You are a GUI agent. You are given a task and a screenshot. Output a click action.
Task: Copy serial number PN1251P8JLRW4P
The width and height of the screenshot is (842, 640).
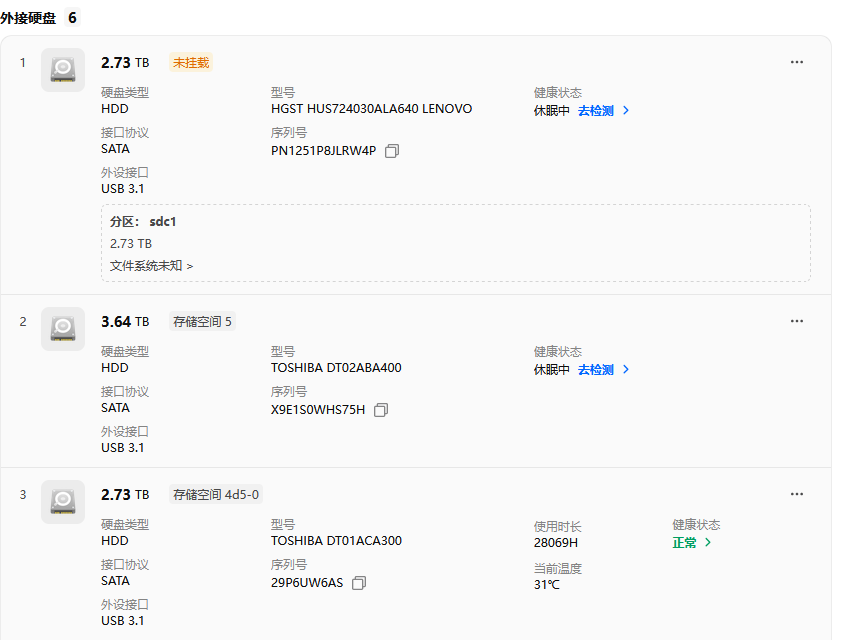[391, 150]
